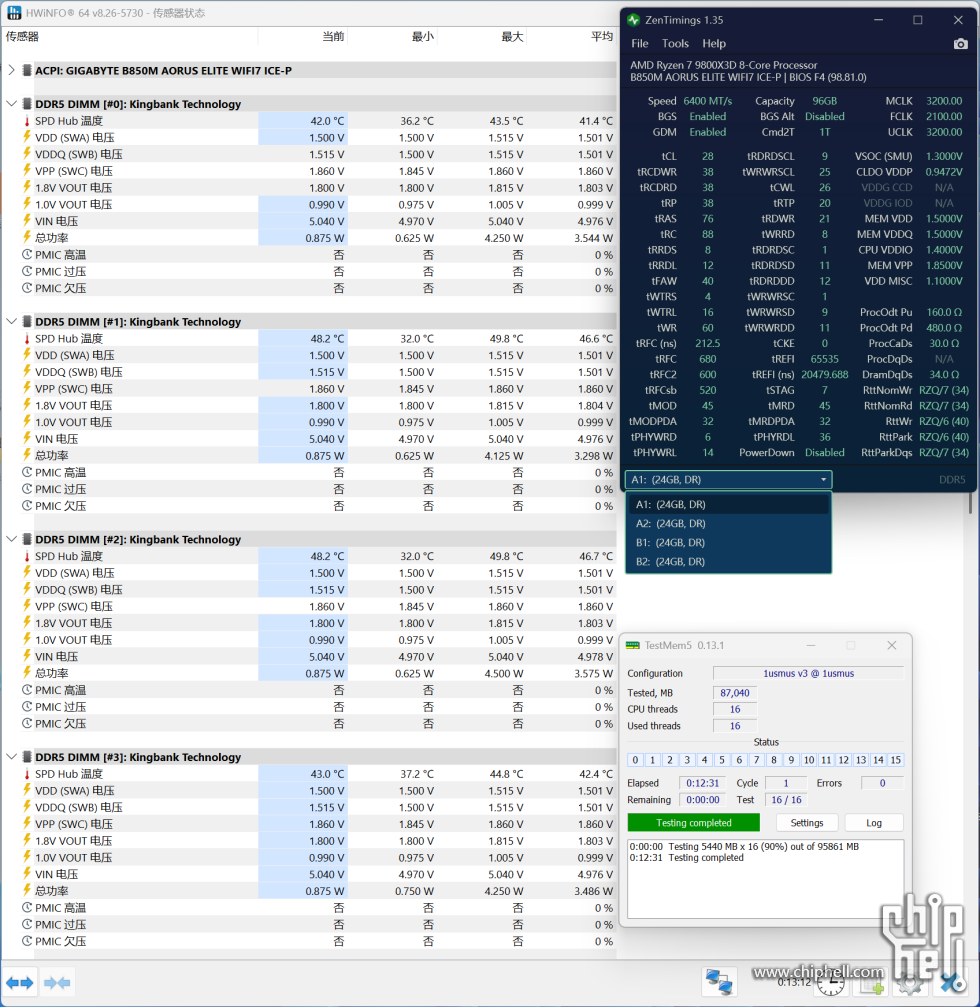Click the ZenTimings logo icon in title bar
The width and height of the screenshot is (980, 1007).
coord(634,20)
